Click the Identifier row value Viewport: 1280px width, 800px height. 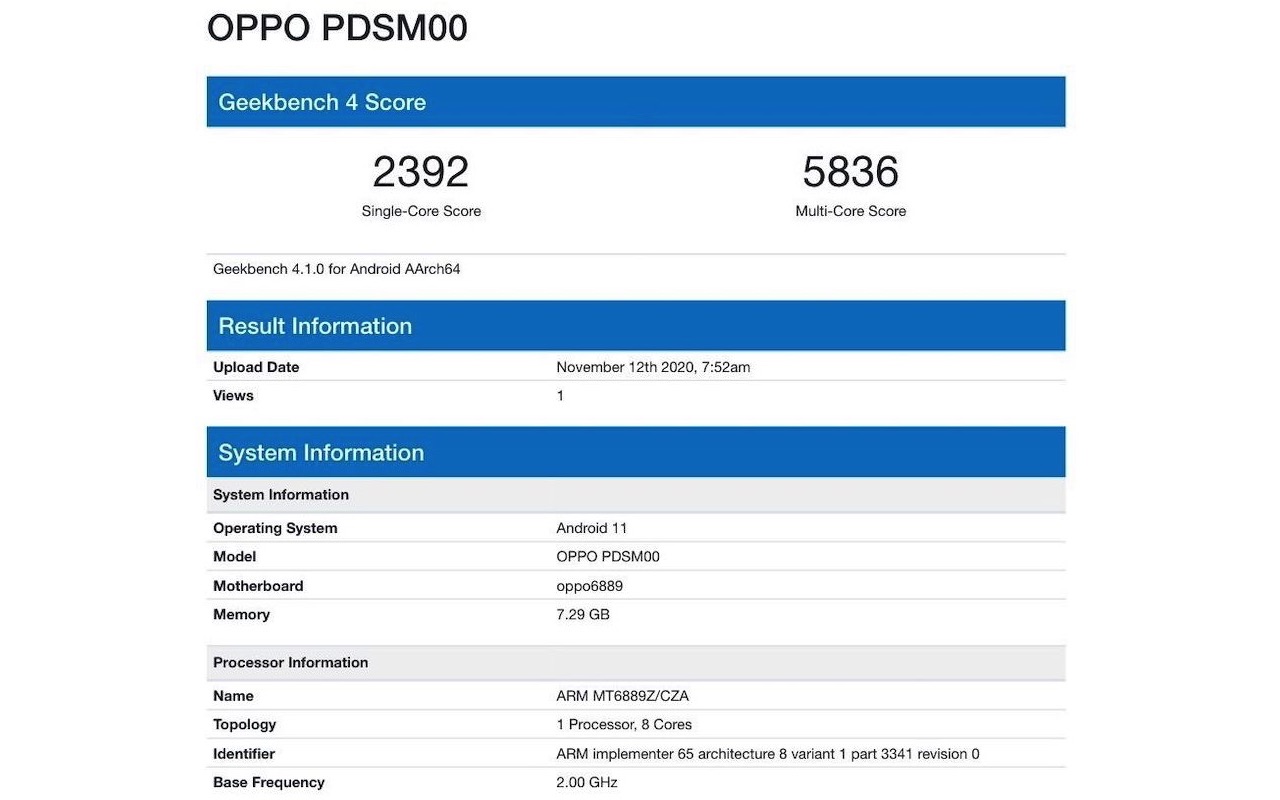coord(767,753)
